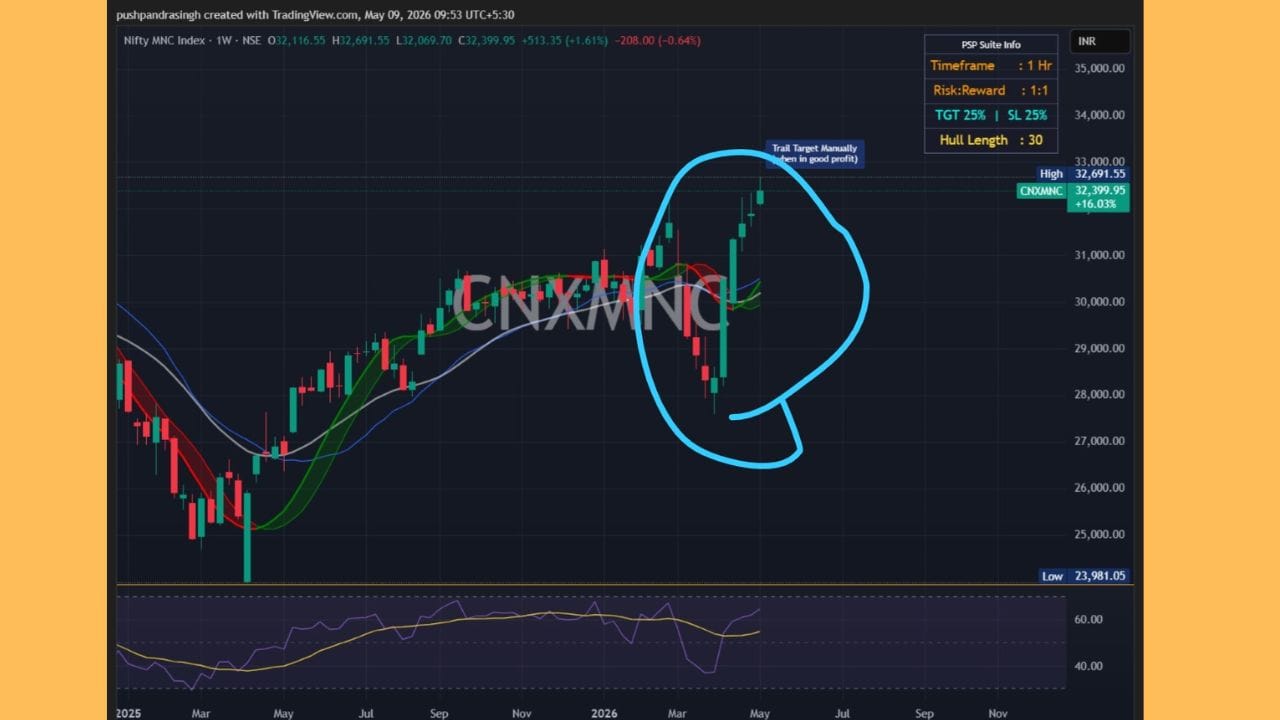Click the 26,000.00 price axis label
The width and height of the screenshot is (1280, 720).
pyautogui.click(x=1099, y=488)
